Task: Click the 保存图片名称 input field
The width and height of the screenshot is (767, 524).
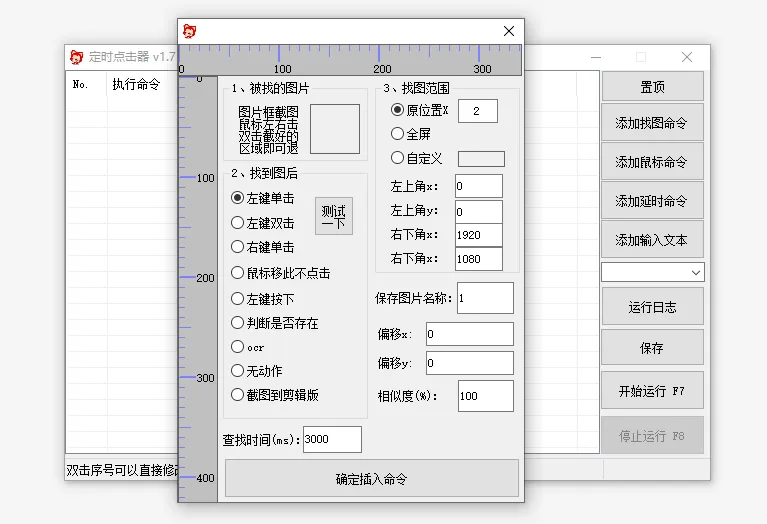Action: click(x=486, y=298)
